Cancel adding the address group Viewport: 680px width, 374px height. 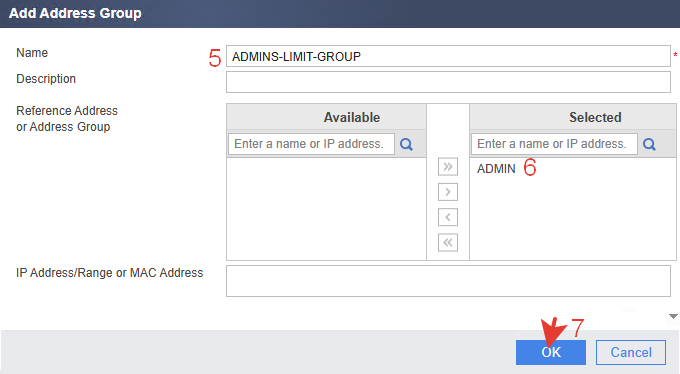631,352
